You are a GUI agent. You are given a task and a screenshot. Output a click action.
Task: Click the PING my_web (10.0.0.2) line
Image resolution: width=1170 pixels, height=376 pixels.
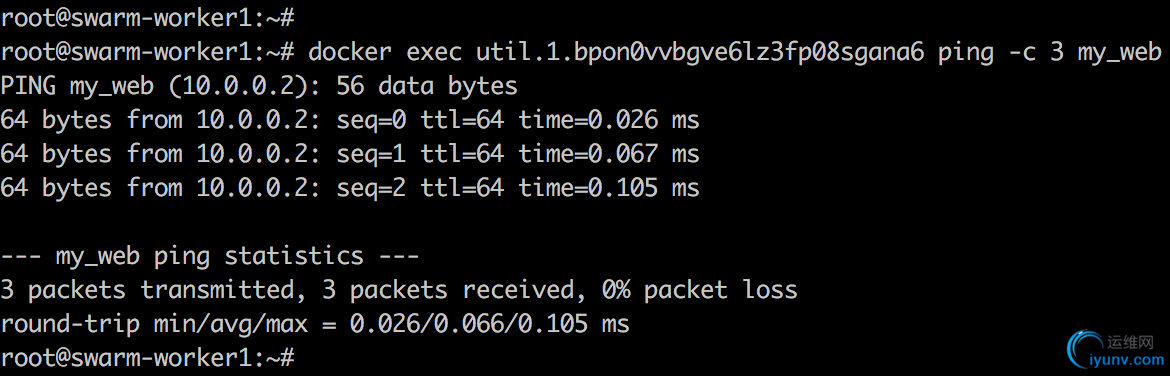[x=259, y=86]
